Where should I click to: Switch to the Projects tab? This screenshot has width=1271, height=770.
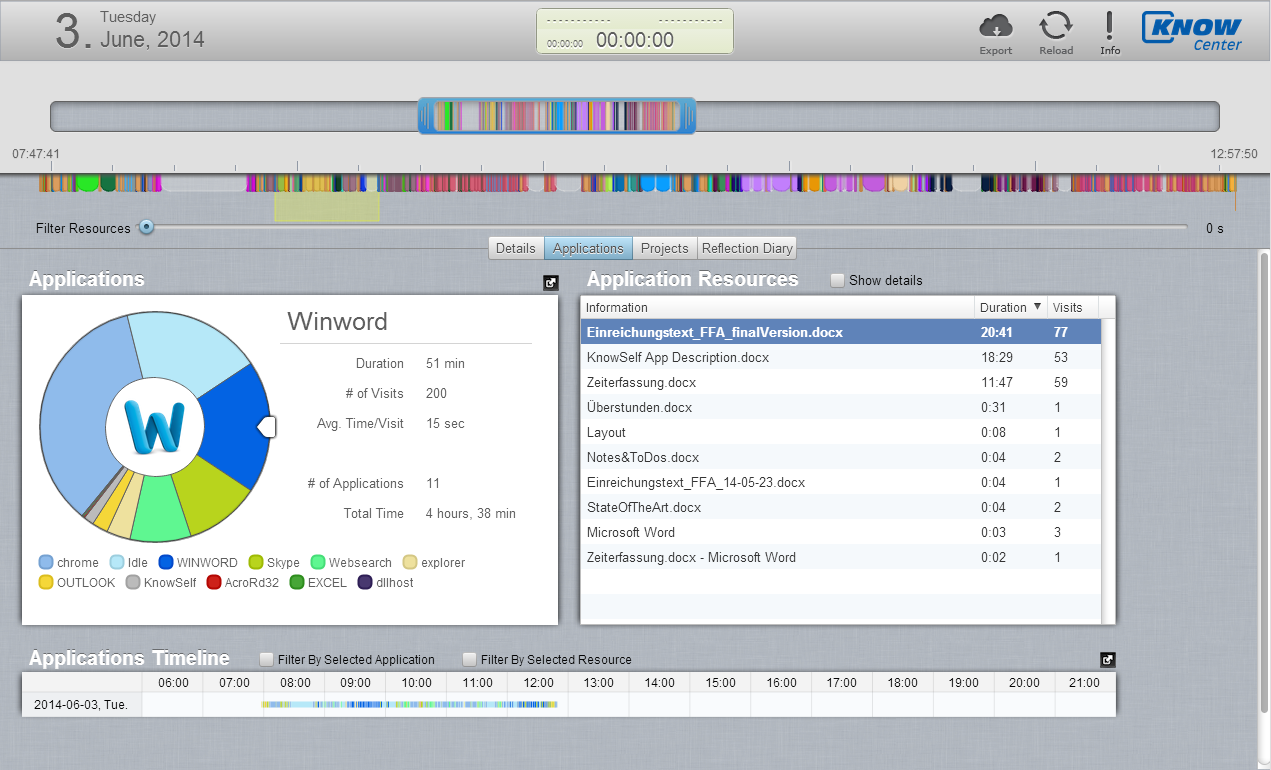665,248
